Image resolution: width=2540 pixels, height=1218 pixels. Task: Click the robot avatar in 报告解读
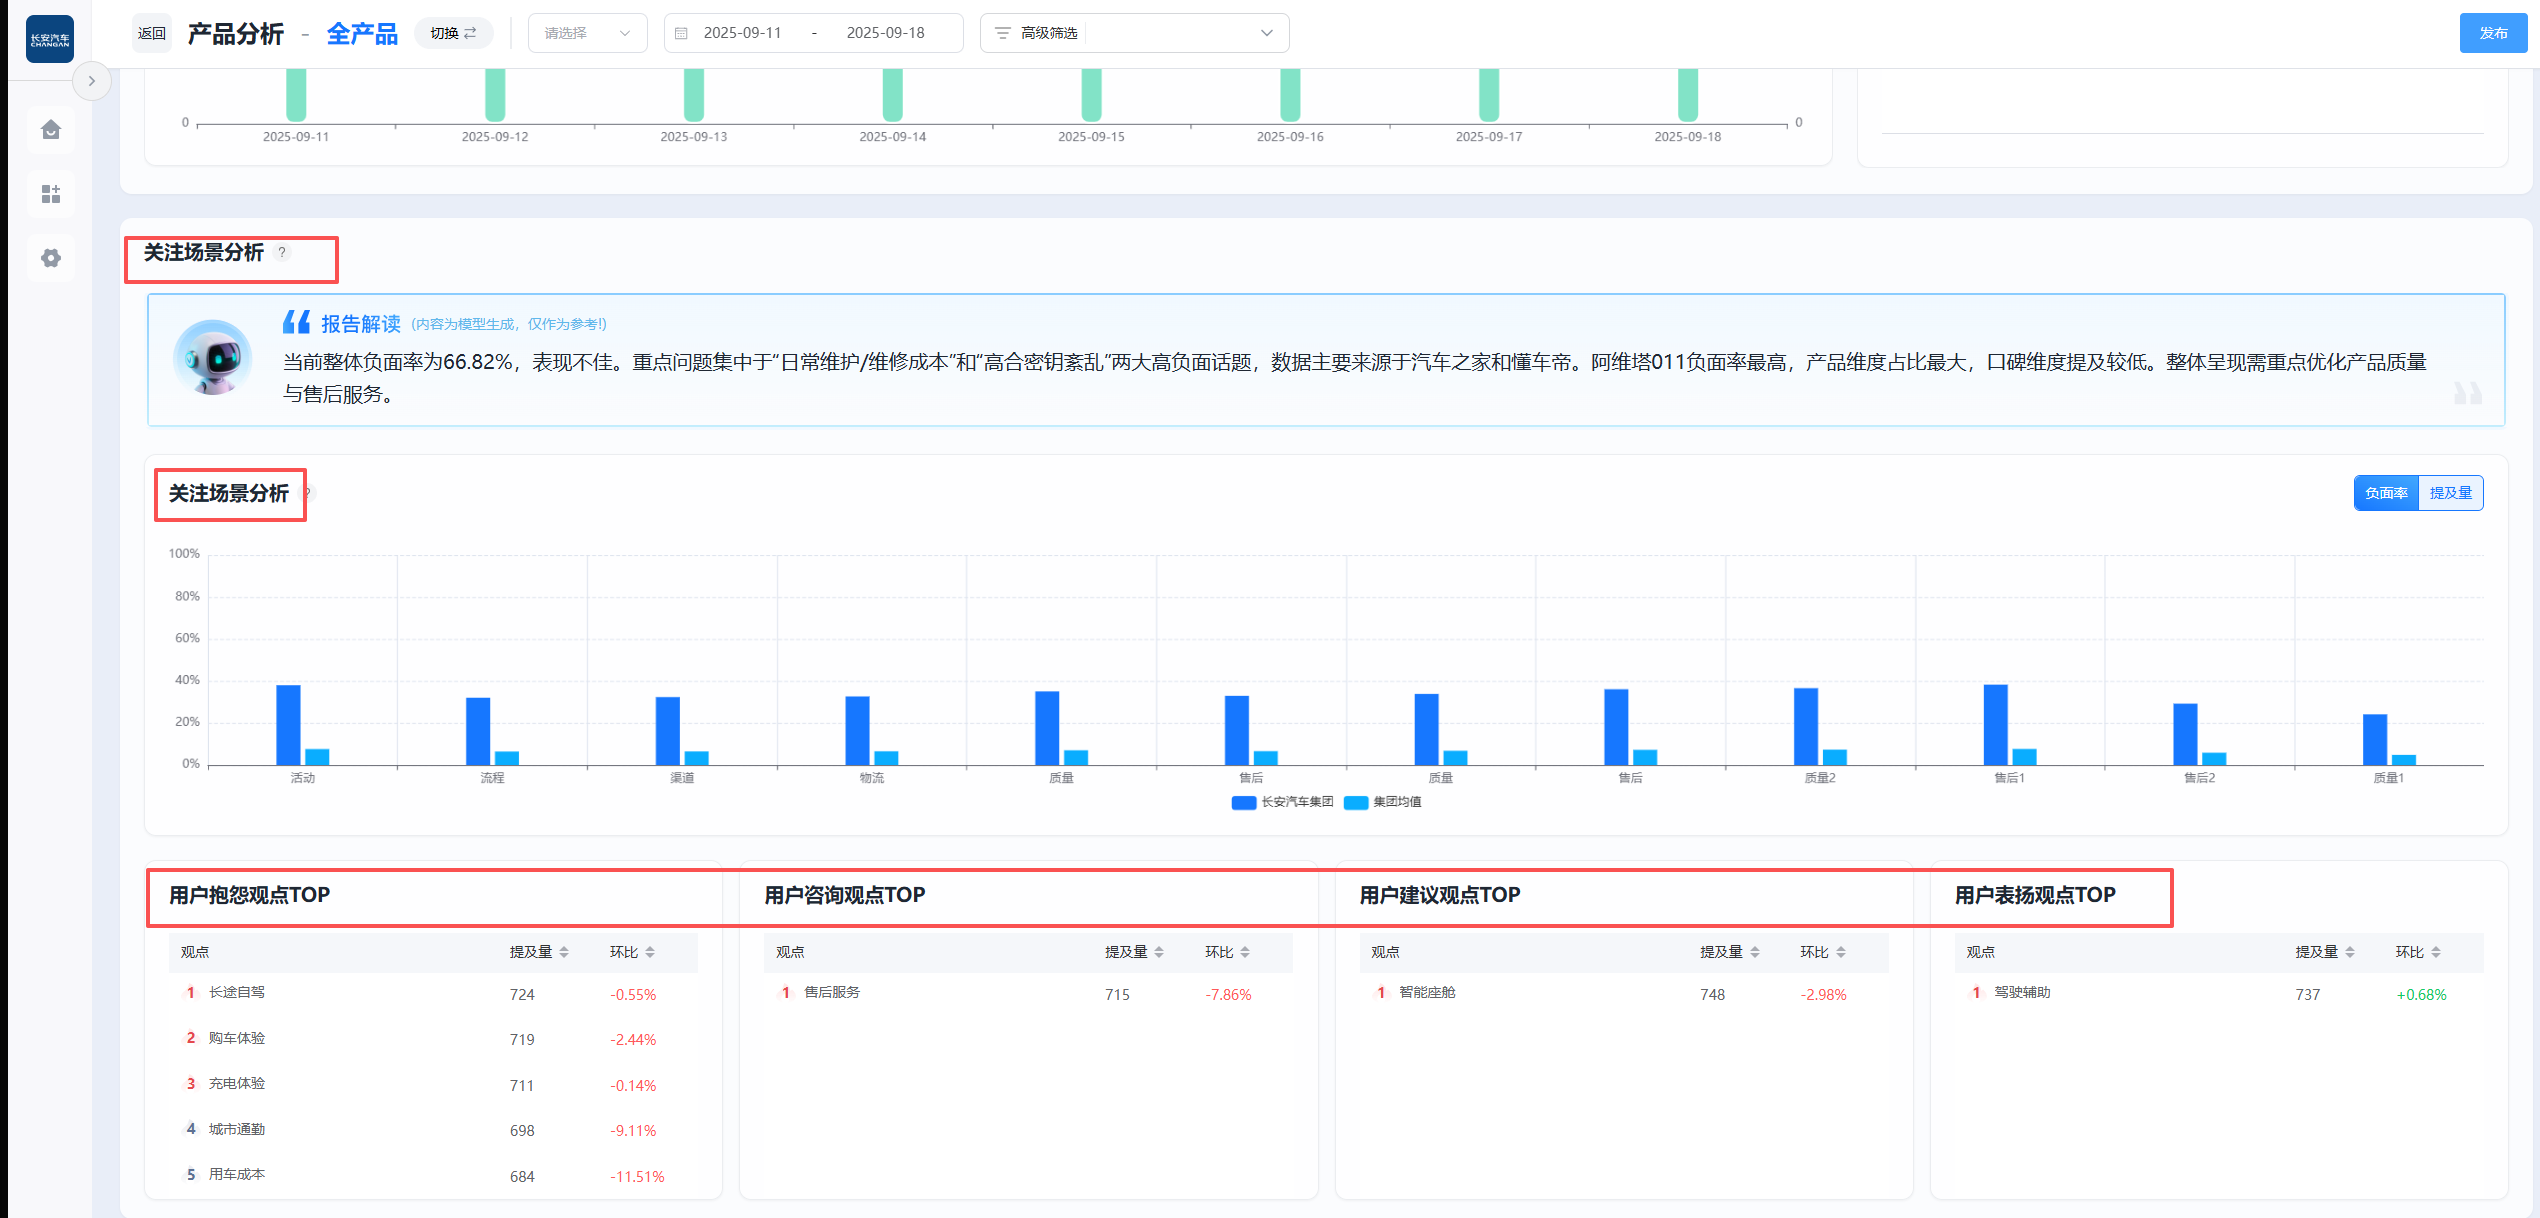coord(212,357)
